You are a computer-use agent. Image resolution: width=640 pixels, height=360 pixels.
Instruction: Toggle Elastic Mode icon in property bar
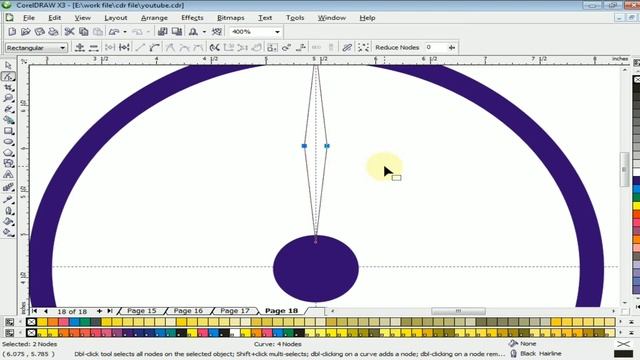tap(347, 47)
